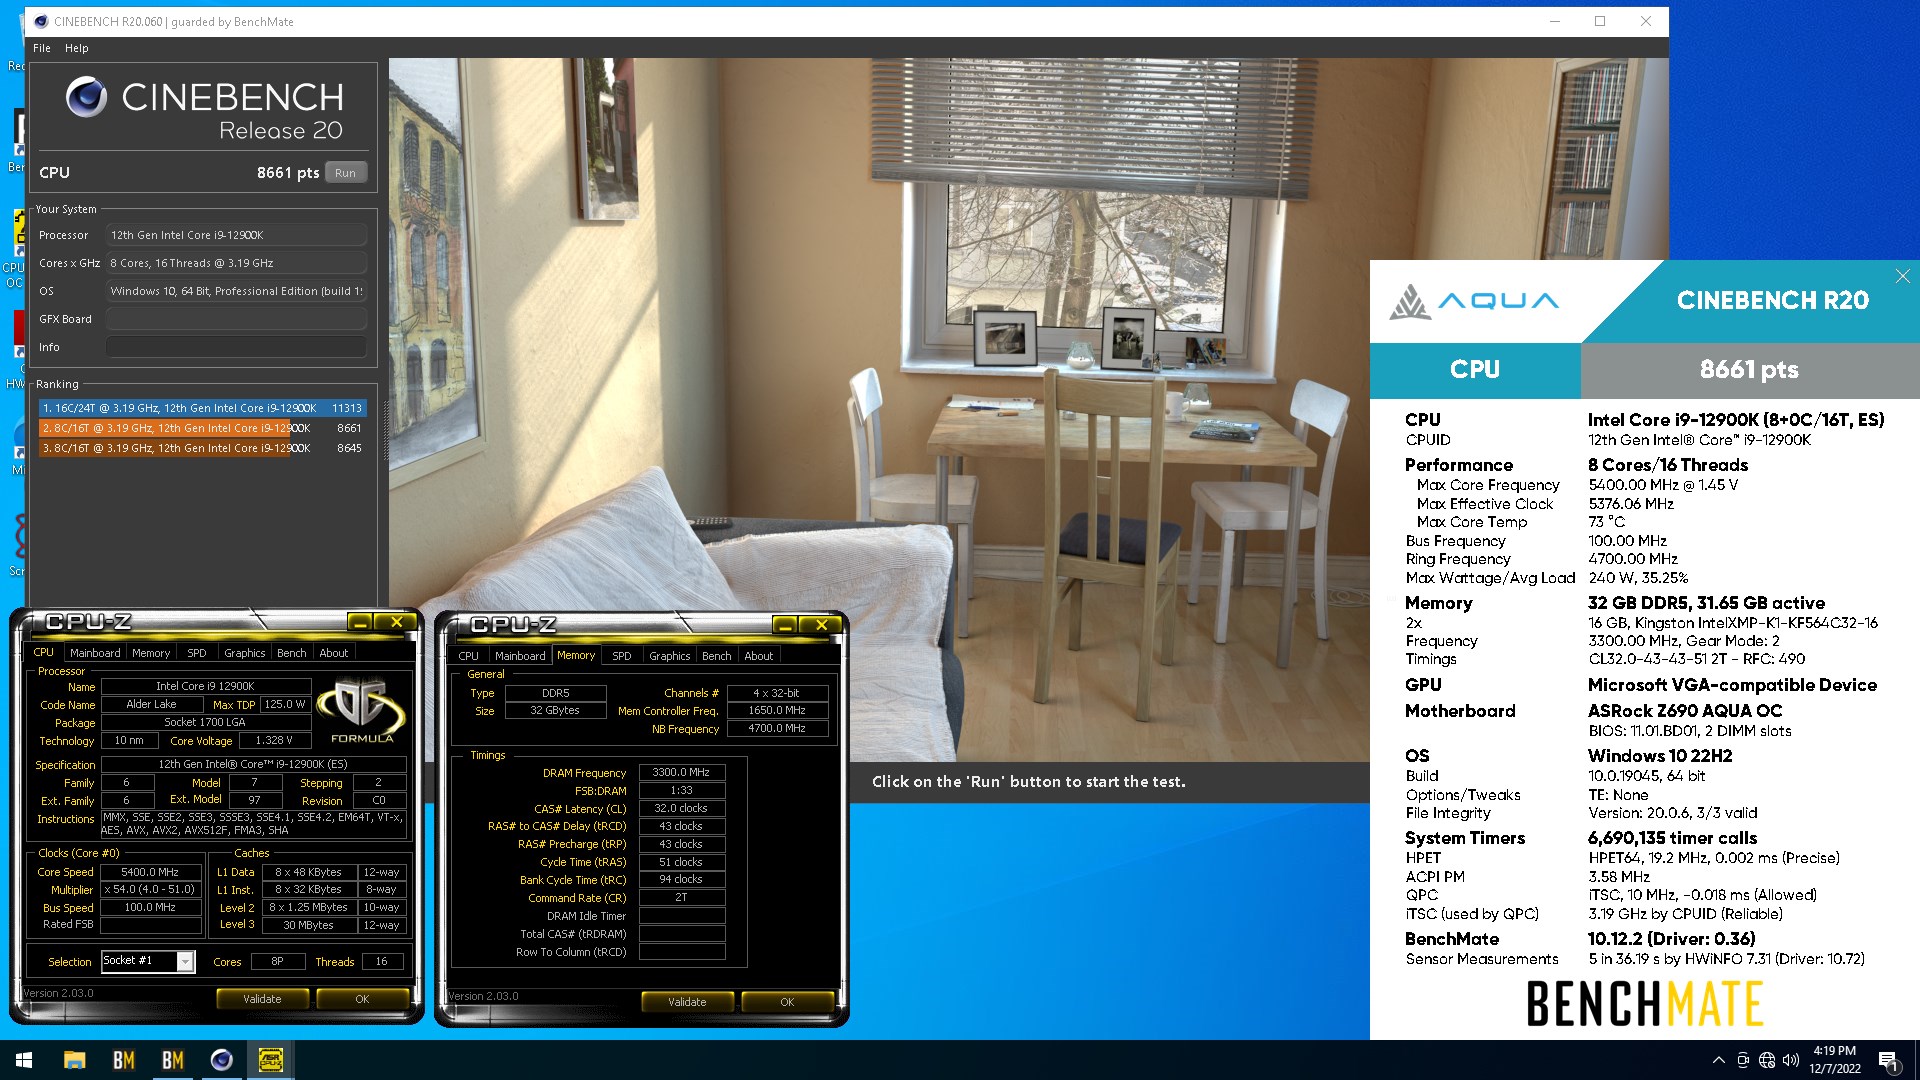Screen dimensions: 1920x1080
Task: Open Bench tab in right CPU-Z window
Action: coord(717,656)
